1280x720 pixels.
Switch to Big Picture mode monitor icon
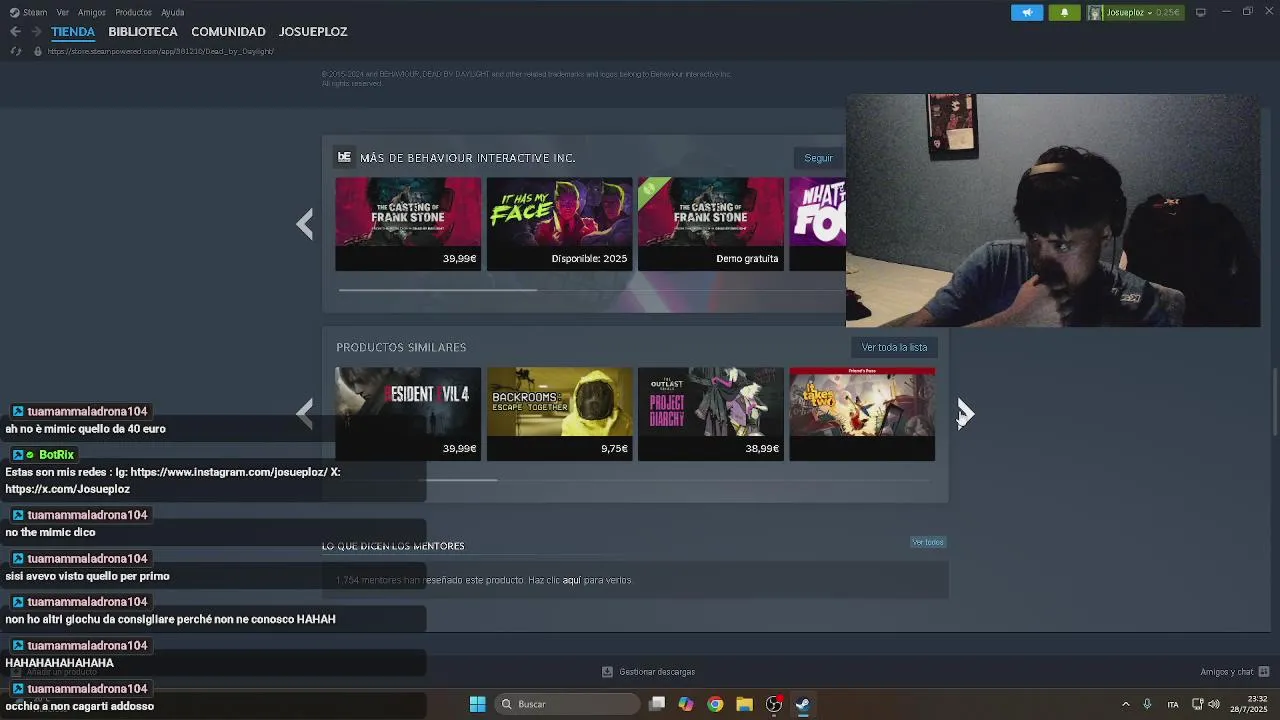pyautogui.click(x=1201, y=12)
